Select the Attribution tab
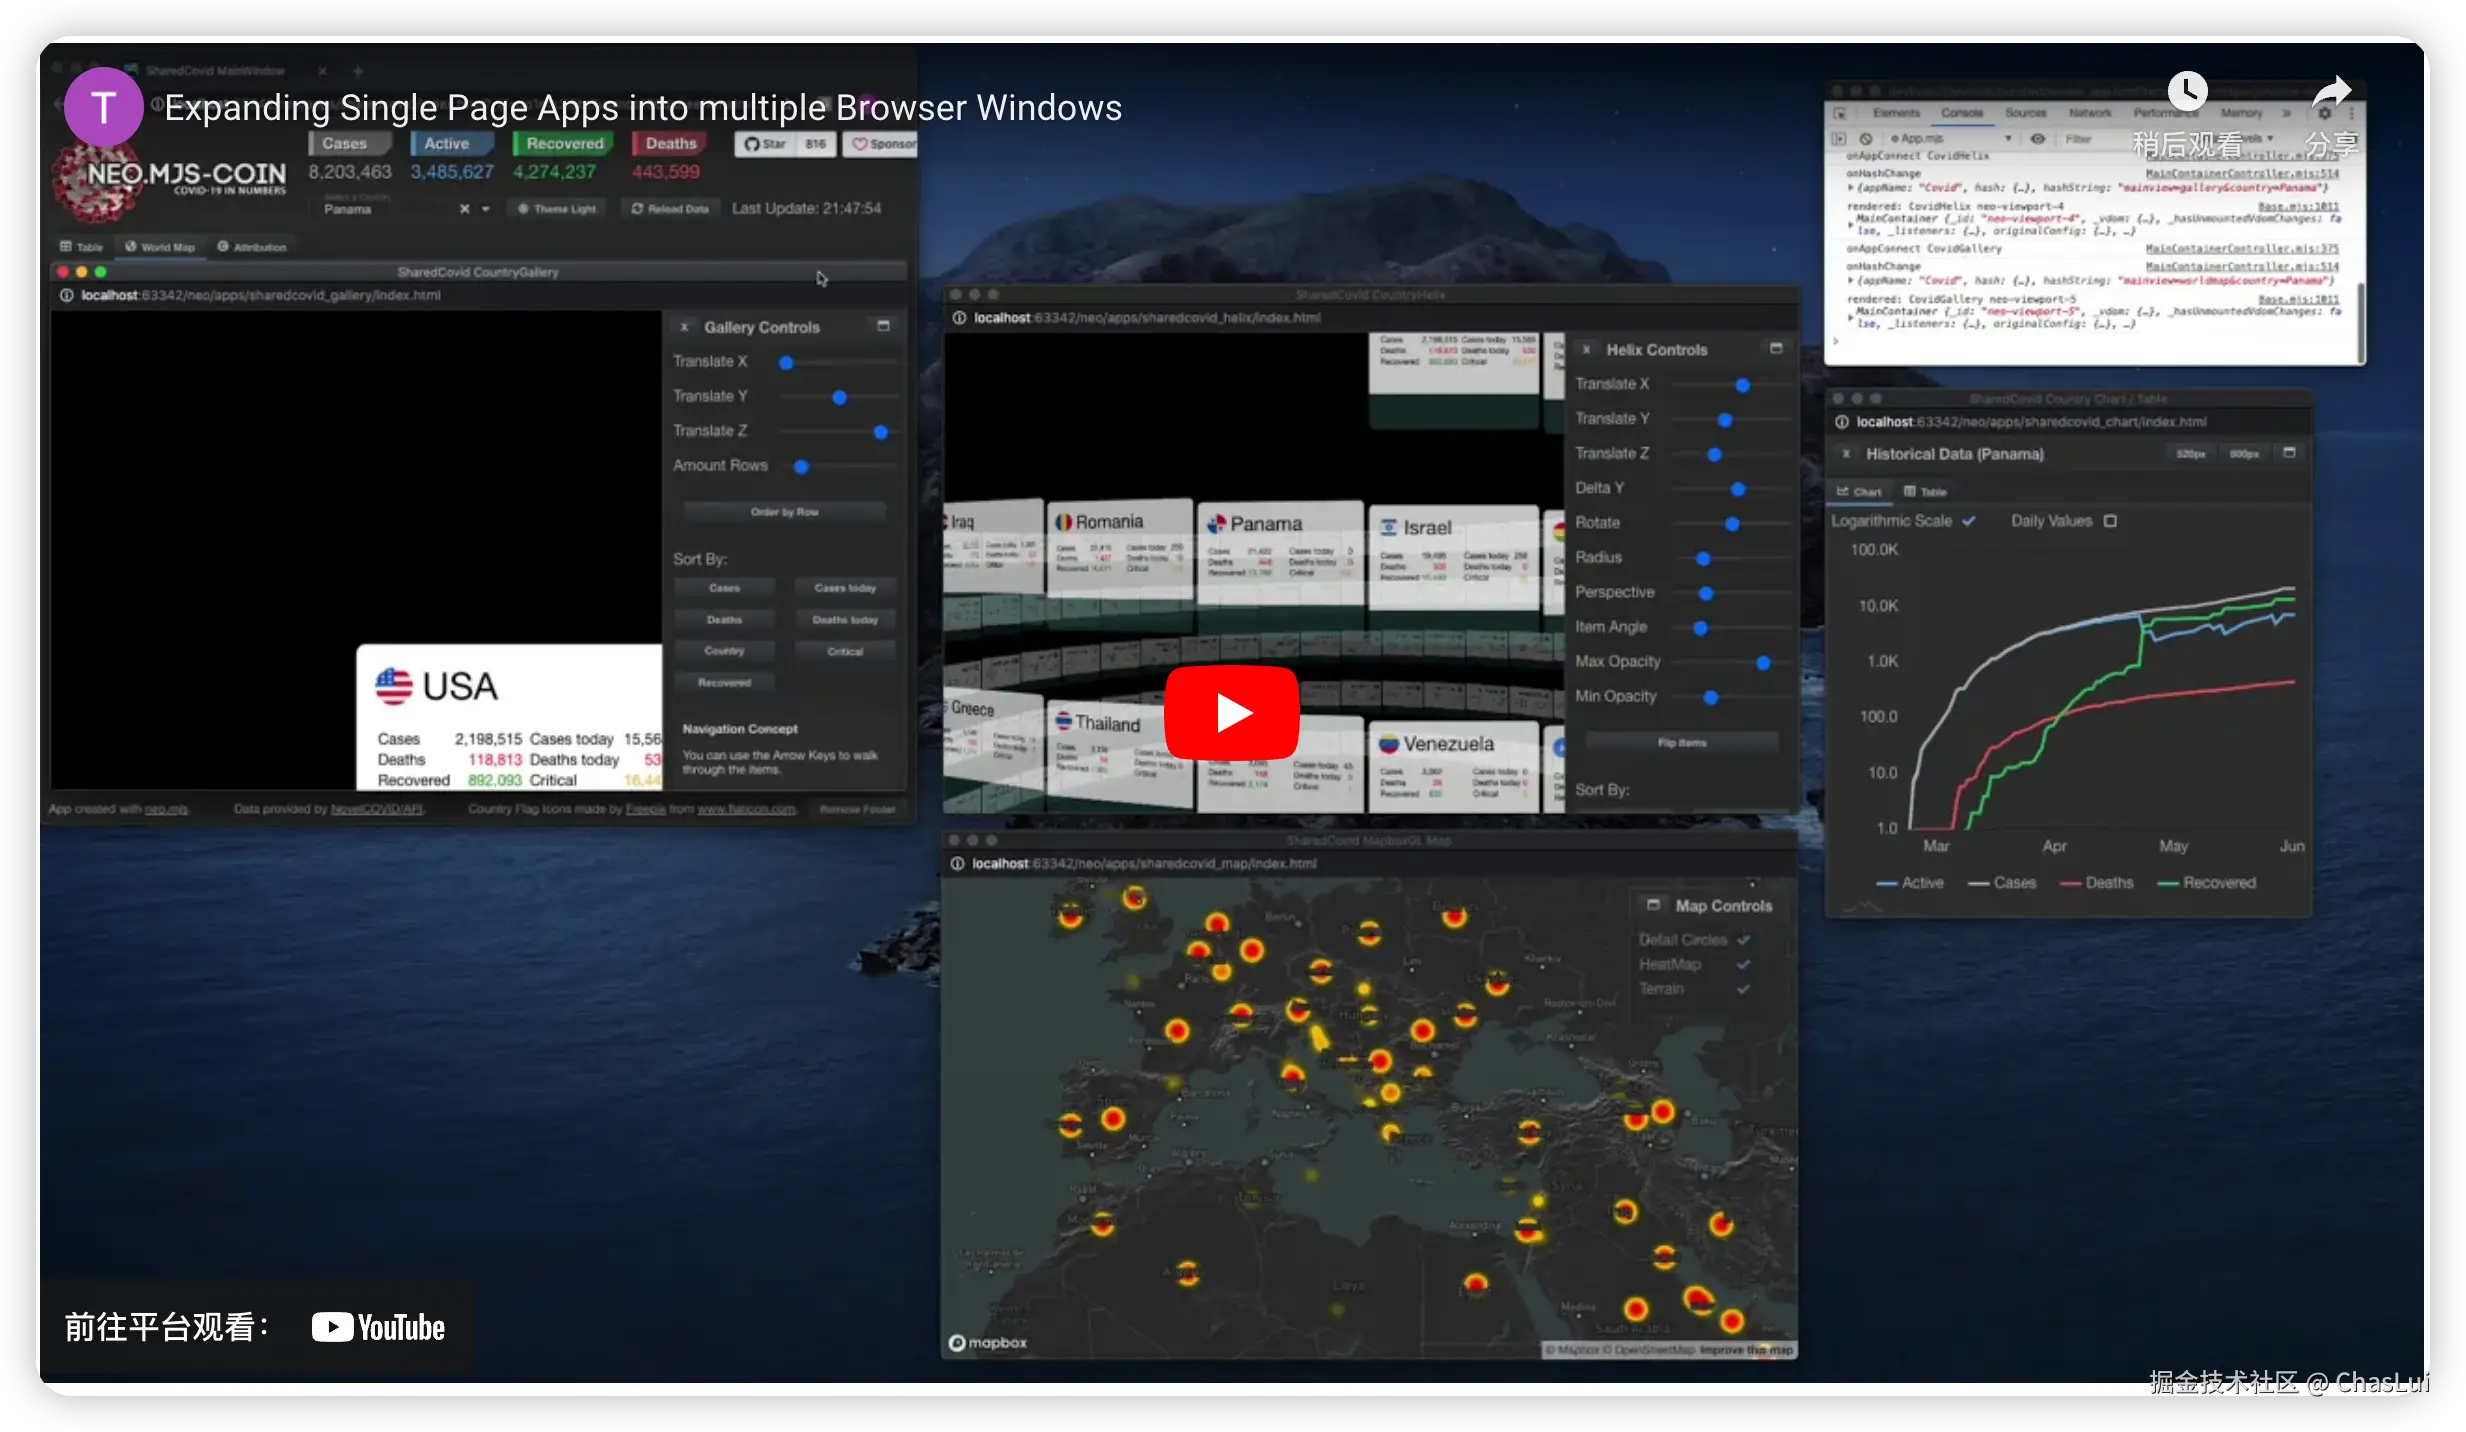The height and width of the screenshot is (1432, 2466). tap(252, 247)
